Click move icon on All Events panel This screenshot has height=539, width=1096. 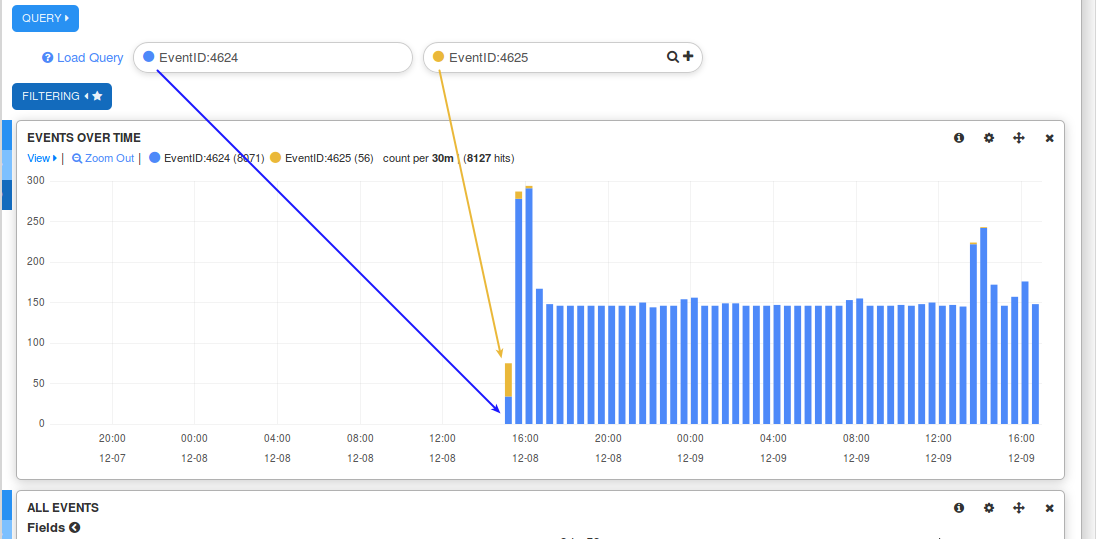coord(1019,508)
